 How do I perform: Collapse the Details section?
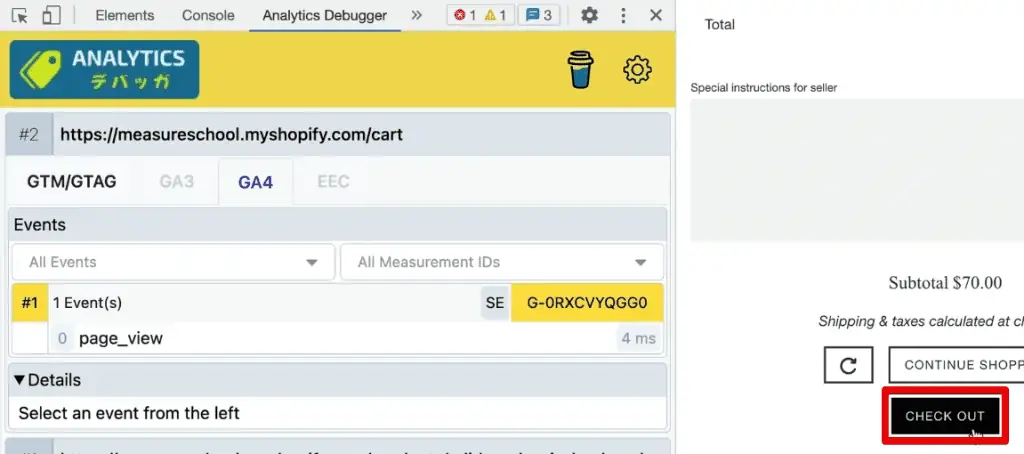[x=46, y=380]
